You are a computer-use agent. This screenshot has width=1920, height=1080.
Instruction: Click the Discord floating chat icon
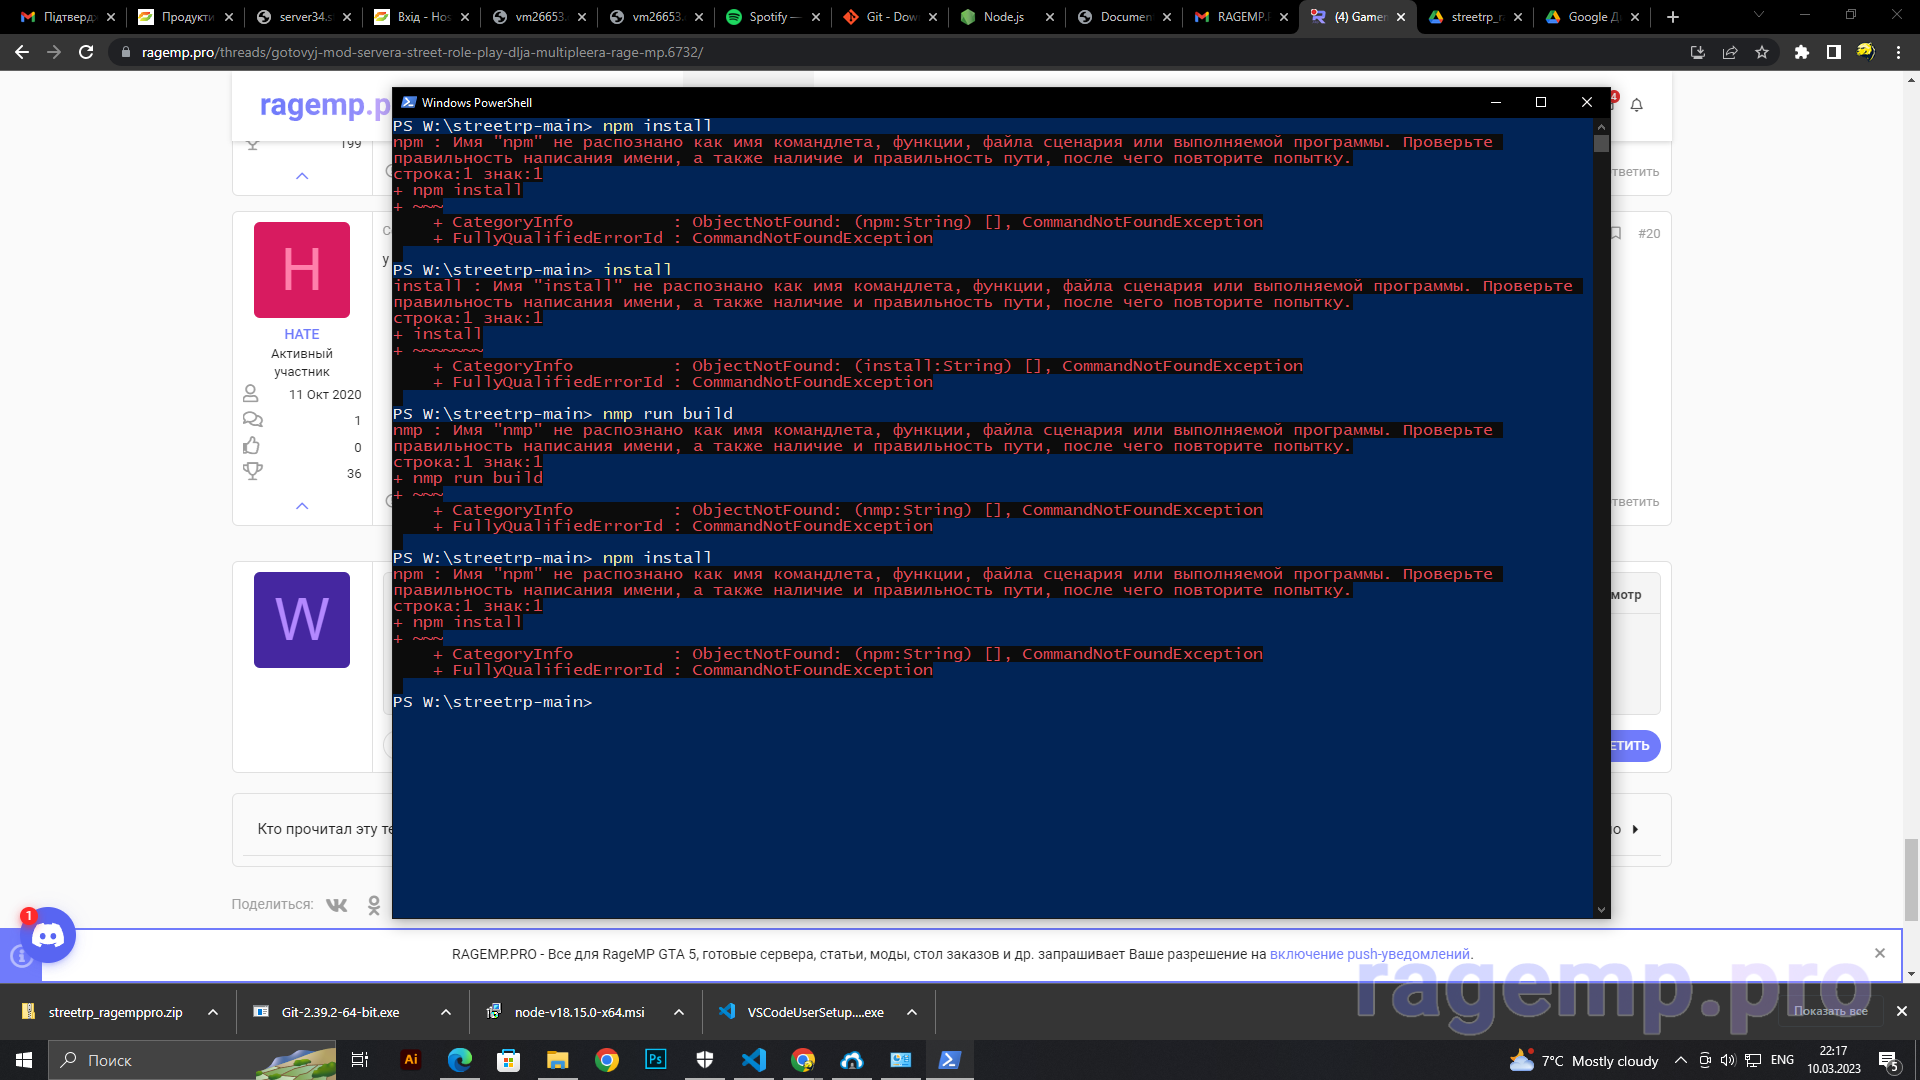pos(47,935)
